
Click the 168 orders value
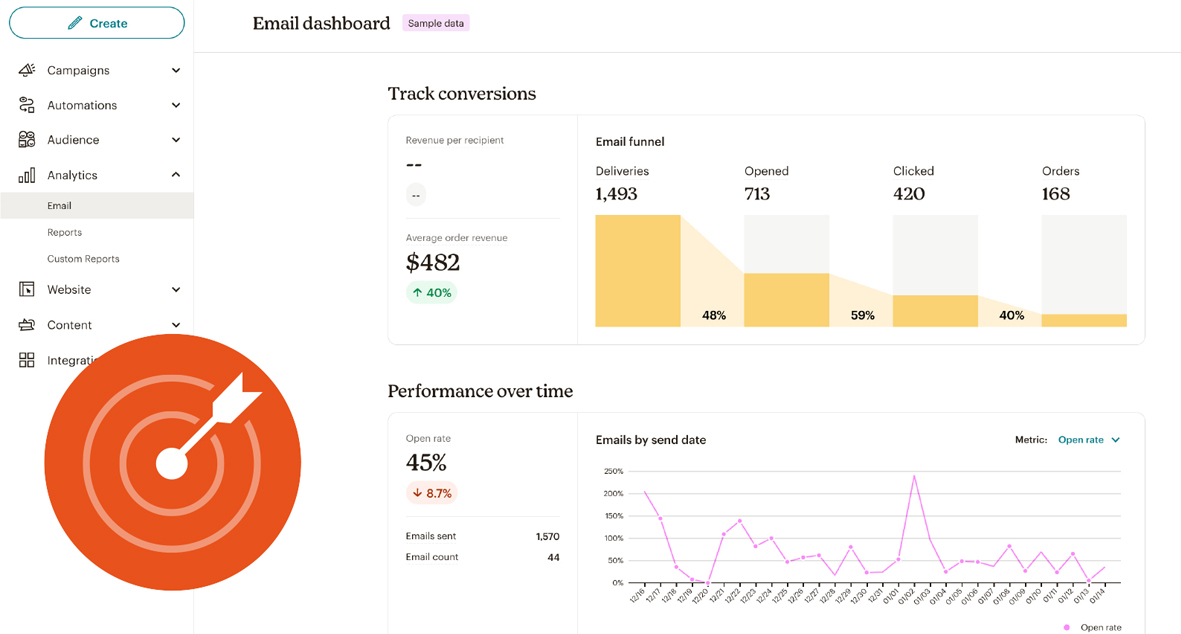[1056, 194]
